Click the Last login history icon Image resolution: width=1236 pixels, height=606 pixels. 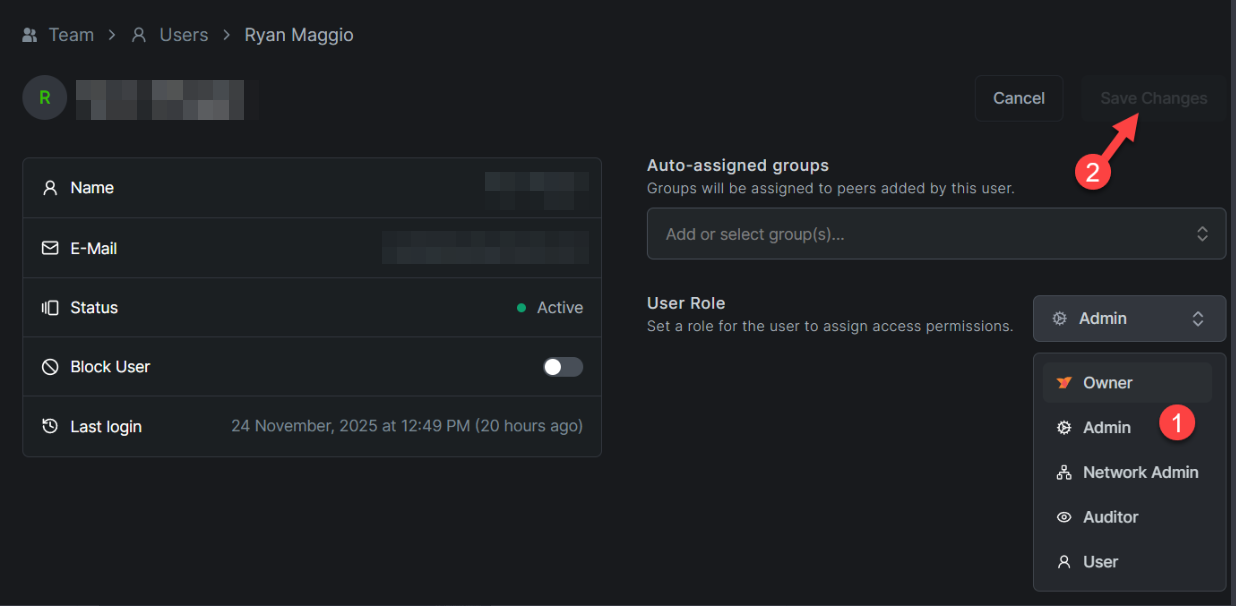click(50, 427)
